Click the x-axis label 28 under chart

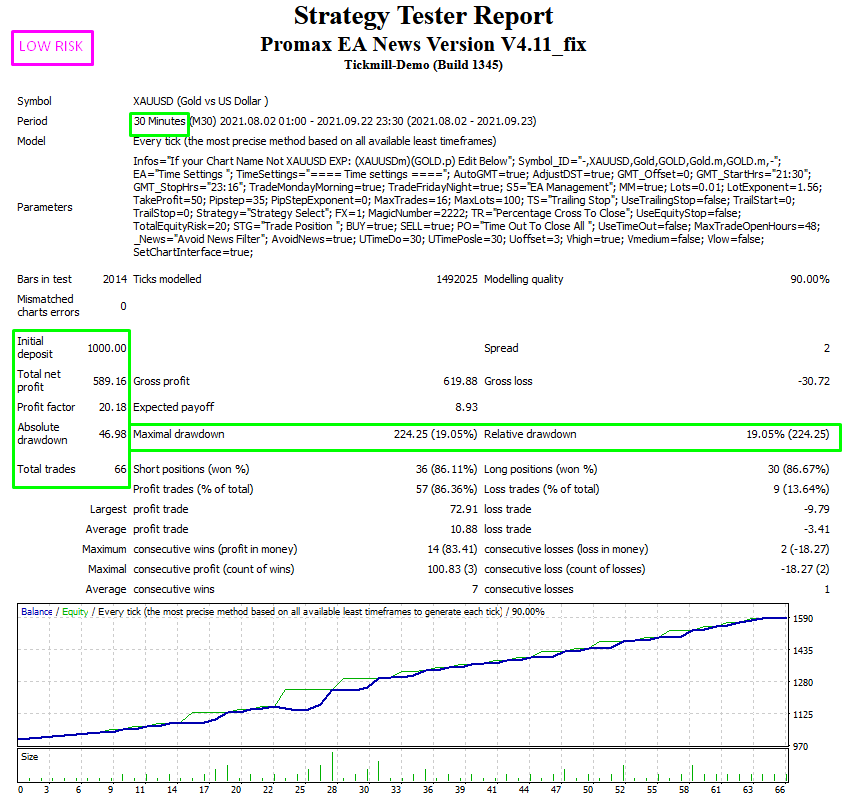pyautogui.click(x=332, y=790)
